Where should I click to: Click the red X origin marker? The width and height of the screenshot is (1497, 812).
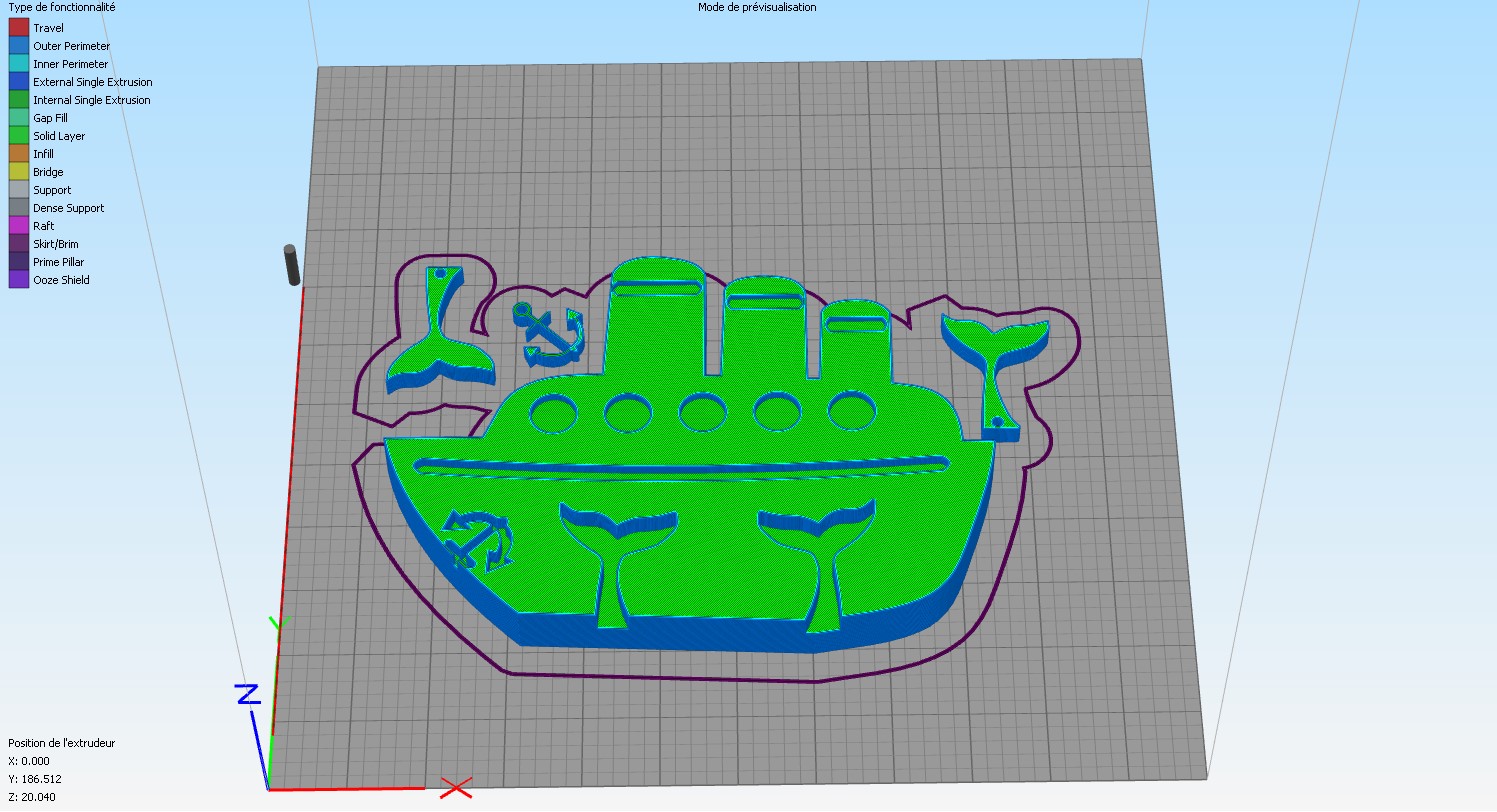pos(456,787)
